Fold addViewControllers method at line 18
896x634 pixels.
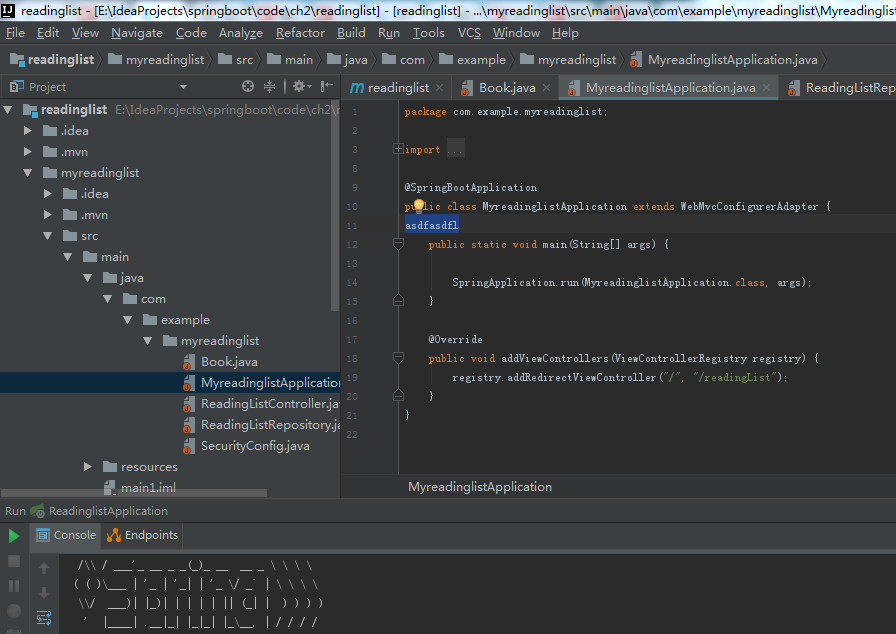(398, 358)
